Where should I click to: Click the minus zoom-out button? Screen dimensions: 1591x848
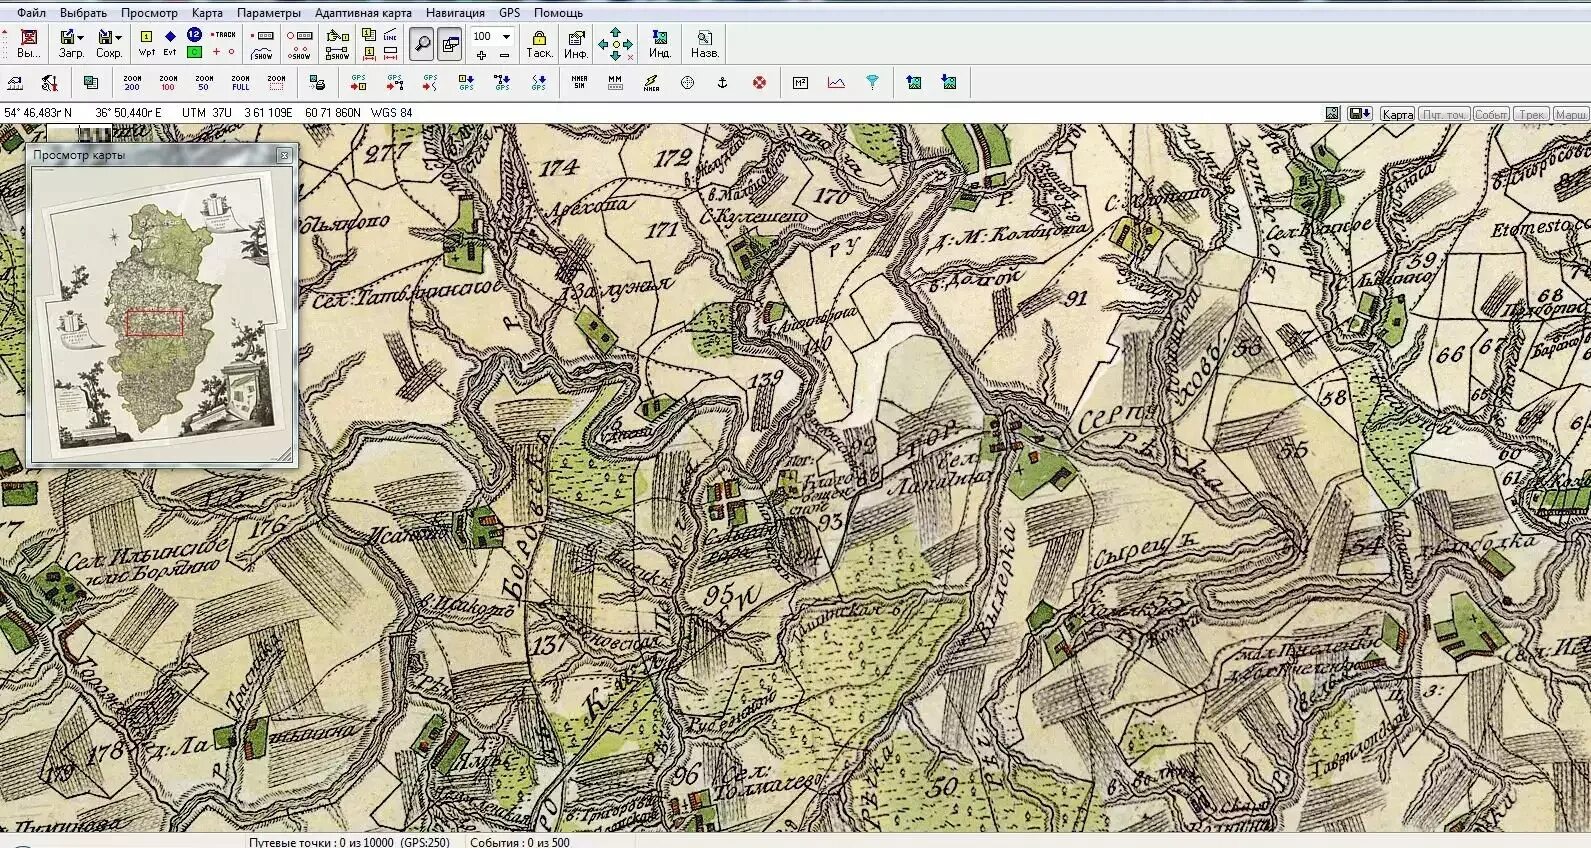(x=504, y=54)
